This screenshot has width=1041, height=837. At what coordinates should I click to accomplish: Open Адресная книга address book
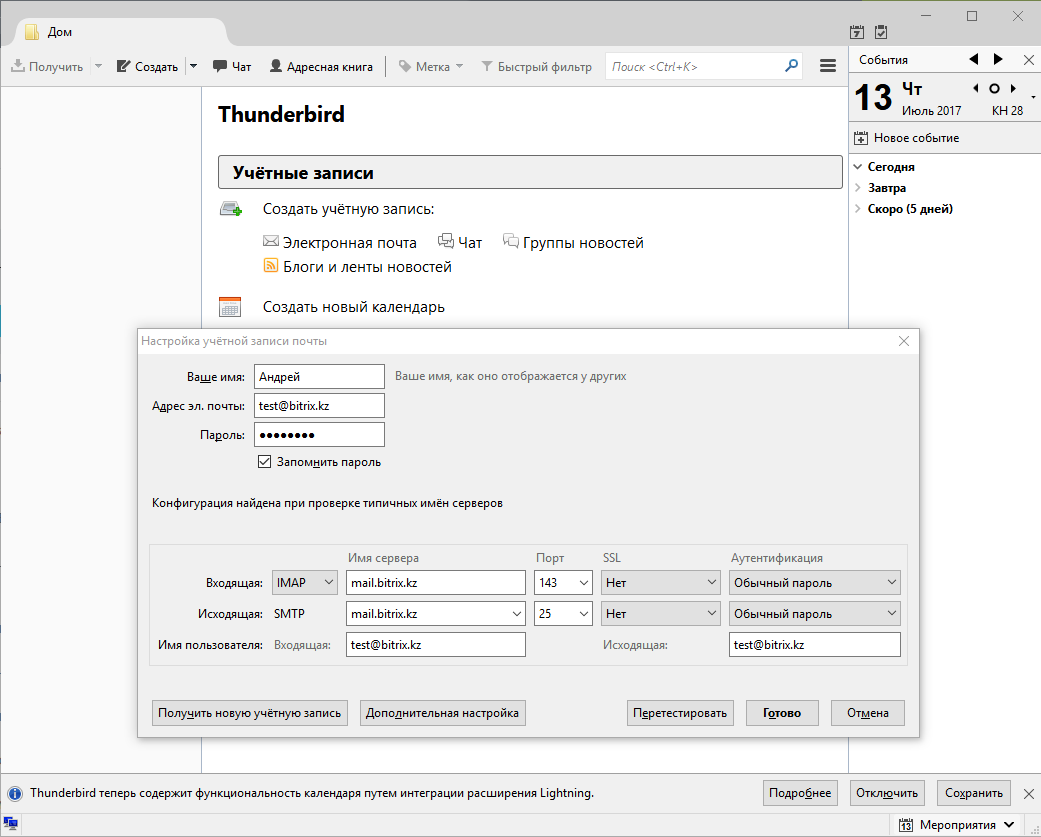tap(321, 66)
